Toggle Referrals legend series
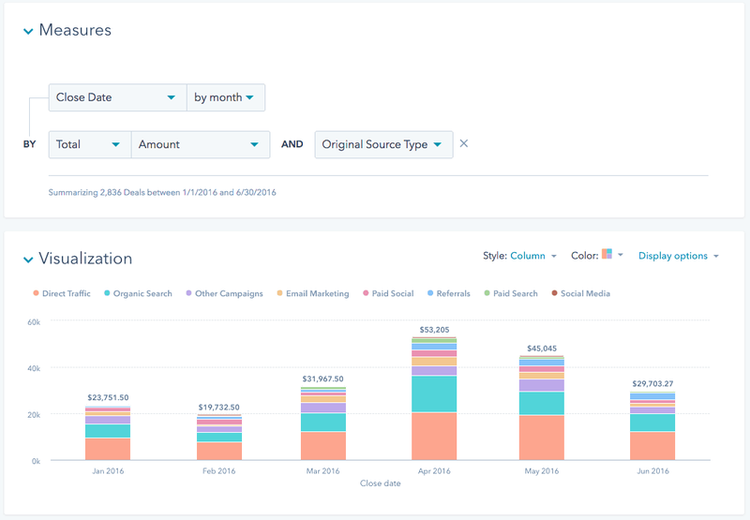The image size is (750, 520). [449, 293]
